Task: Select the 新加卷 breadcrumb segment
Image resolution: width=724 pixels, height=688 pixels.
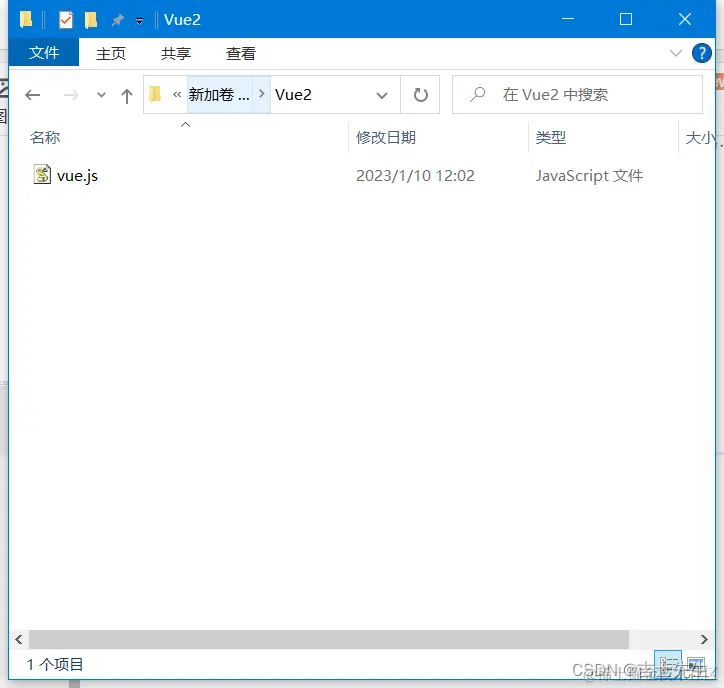Action: point(219,95)
